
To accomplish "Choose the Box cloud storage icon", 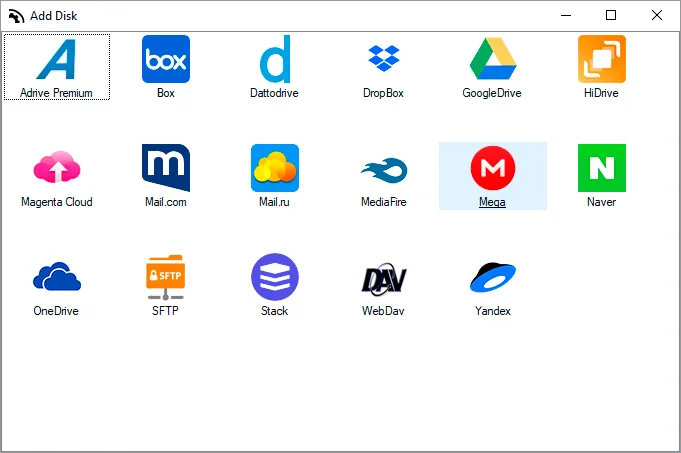I will pos(165,59).
